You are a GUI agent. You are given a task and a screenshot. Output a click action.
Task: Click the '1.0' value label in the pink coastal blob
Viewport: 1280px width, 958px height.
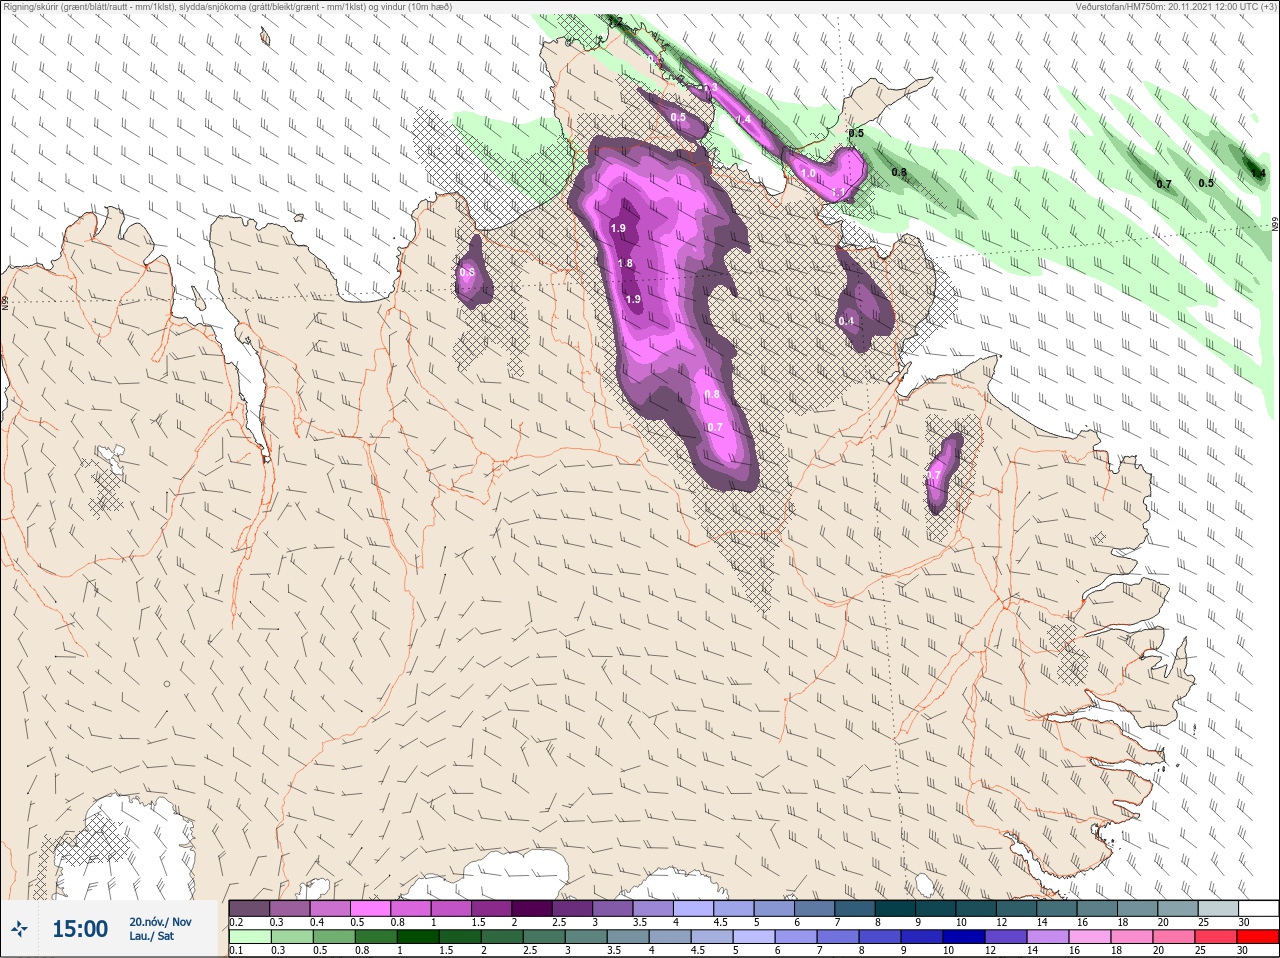pos(808,174)
